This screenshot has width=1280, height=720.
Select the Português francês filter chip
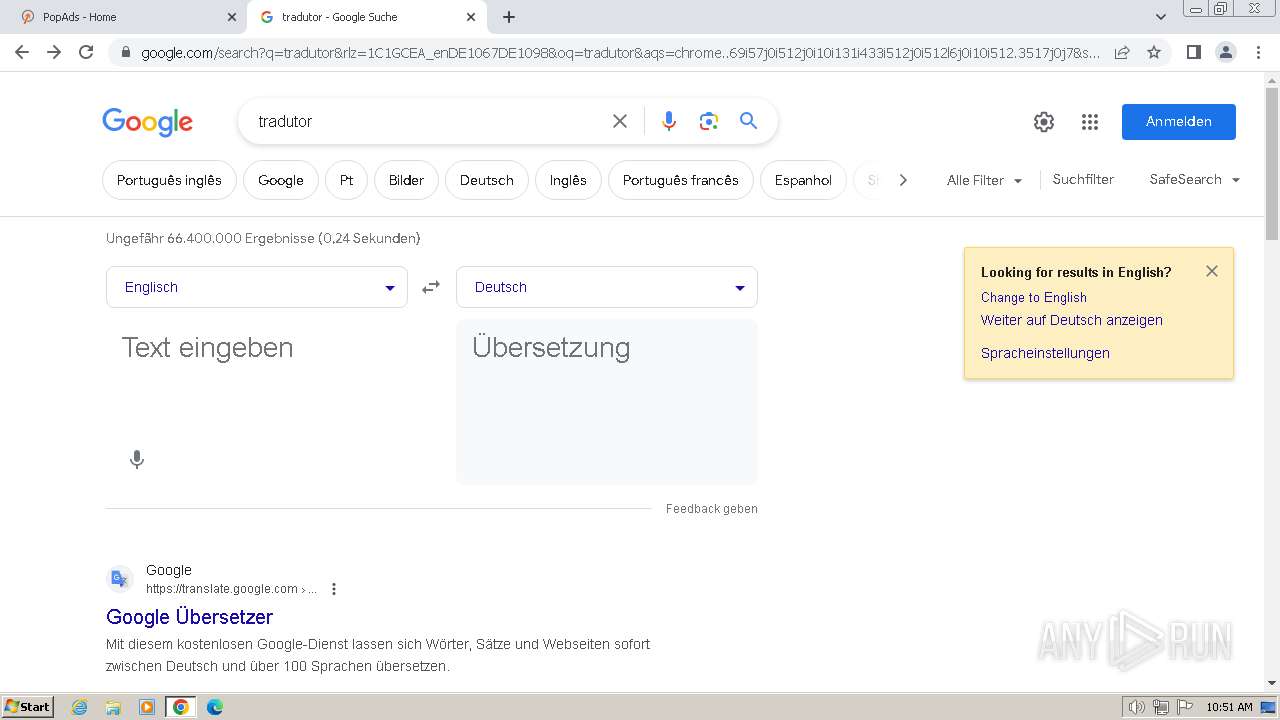click(681, 180)
